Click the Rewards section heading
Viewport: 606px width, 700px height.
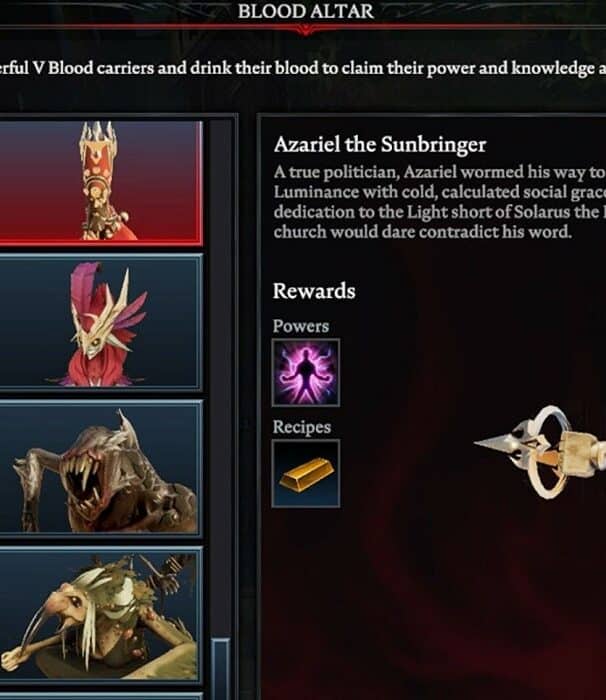tap(314, 291)
